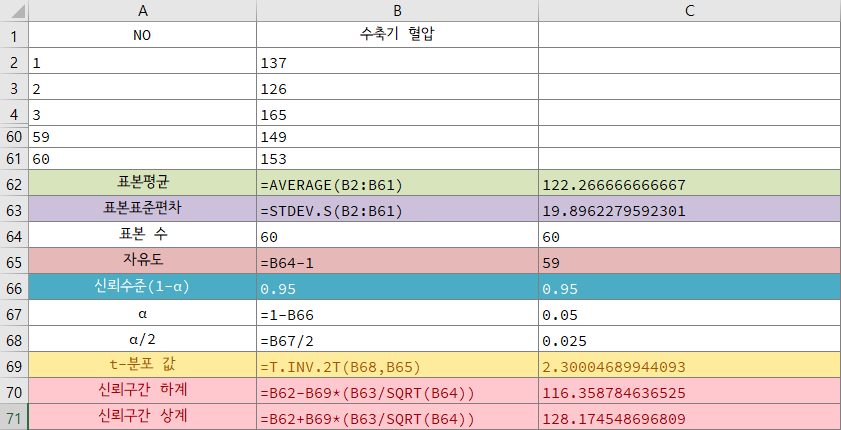Select the =B62+B69*(B63/SQRT(B64)) formula cell
Image resolution: width=841 pixels, height=430 pixels.
click(397, 417)
